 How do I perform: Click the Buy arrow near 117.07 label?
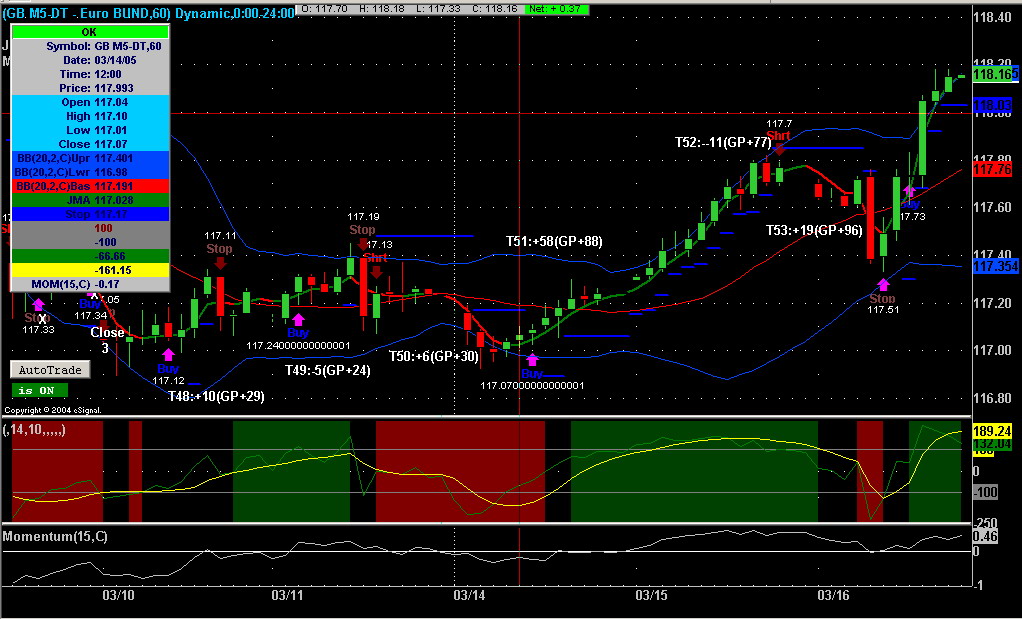tap(533, 359)
